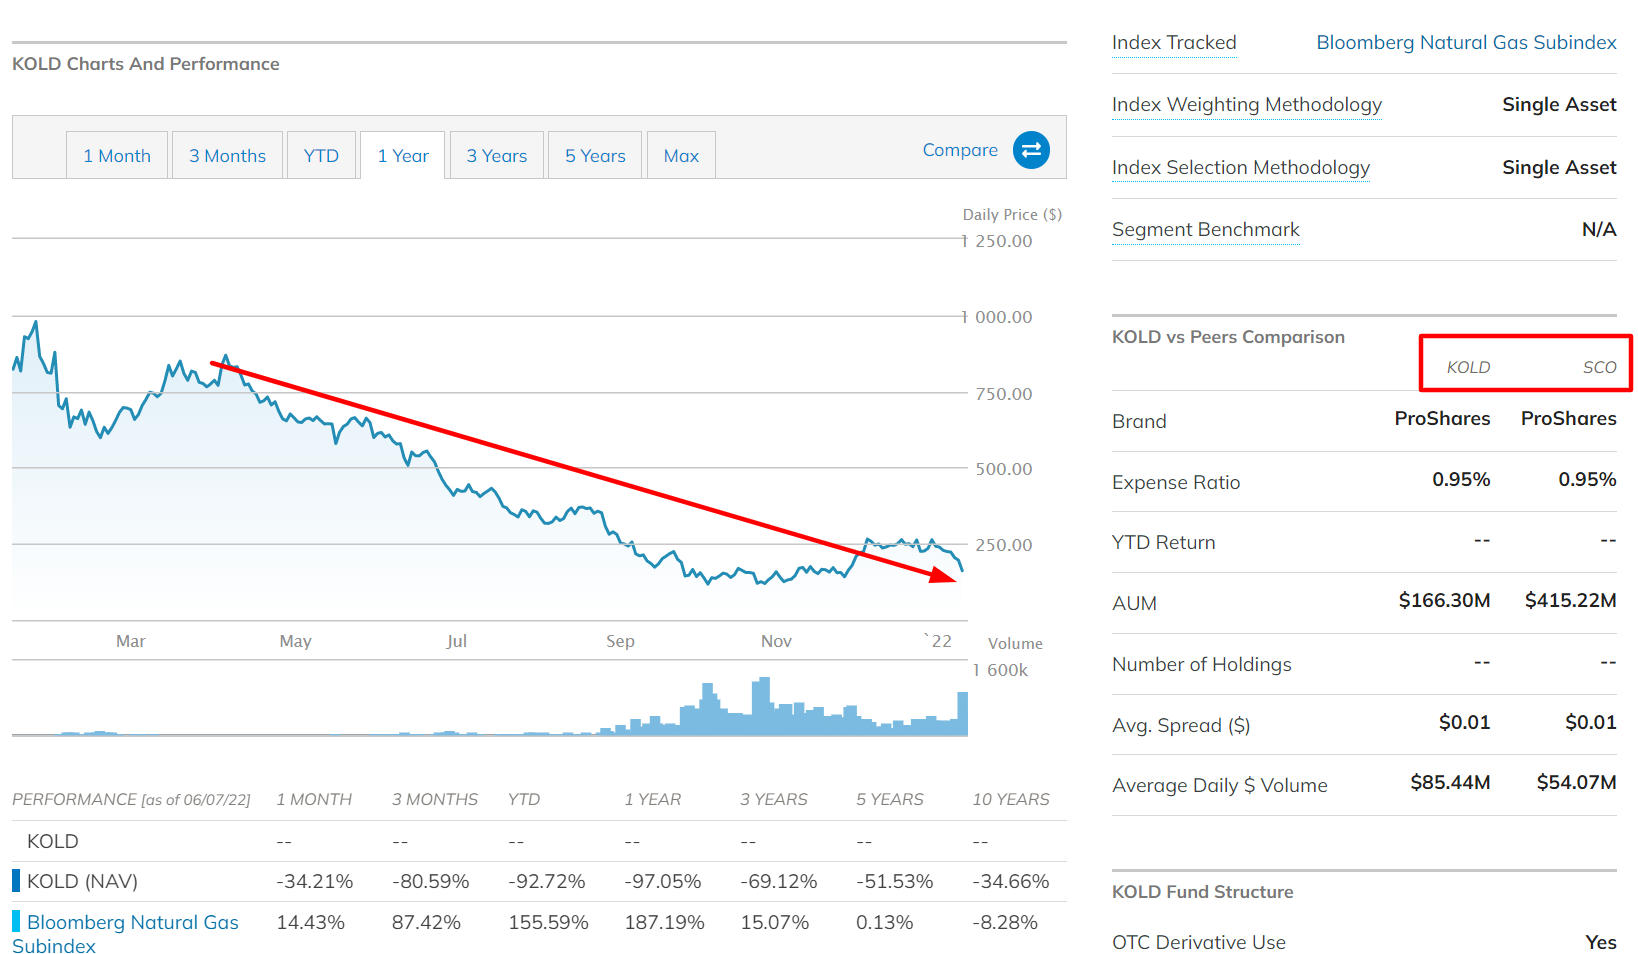Click the Average Daily $ Volume row label
The image size is (1638, 954).
1220,785
